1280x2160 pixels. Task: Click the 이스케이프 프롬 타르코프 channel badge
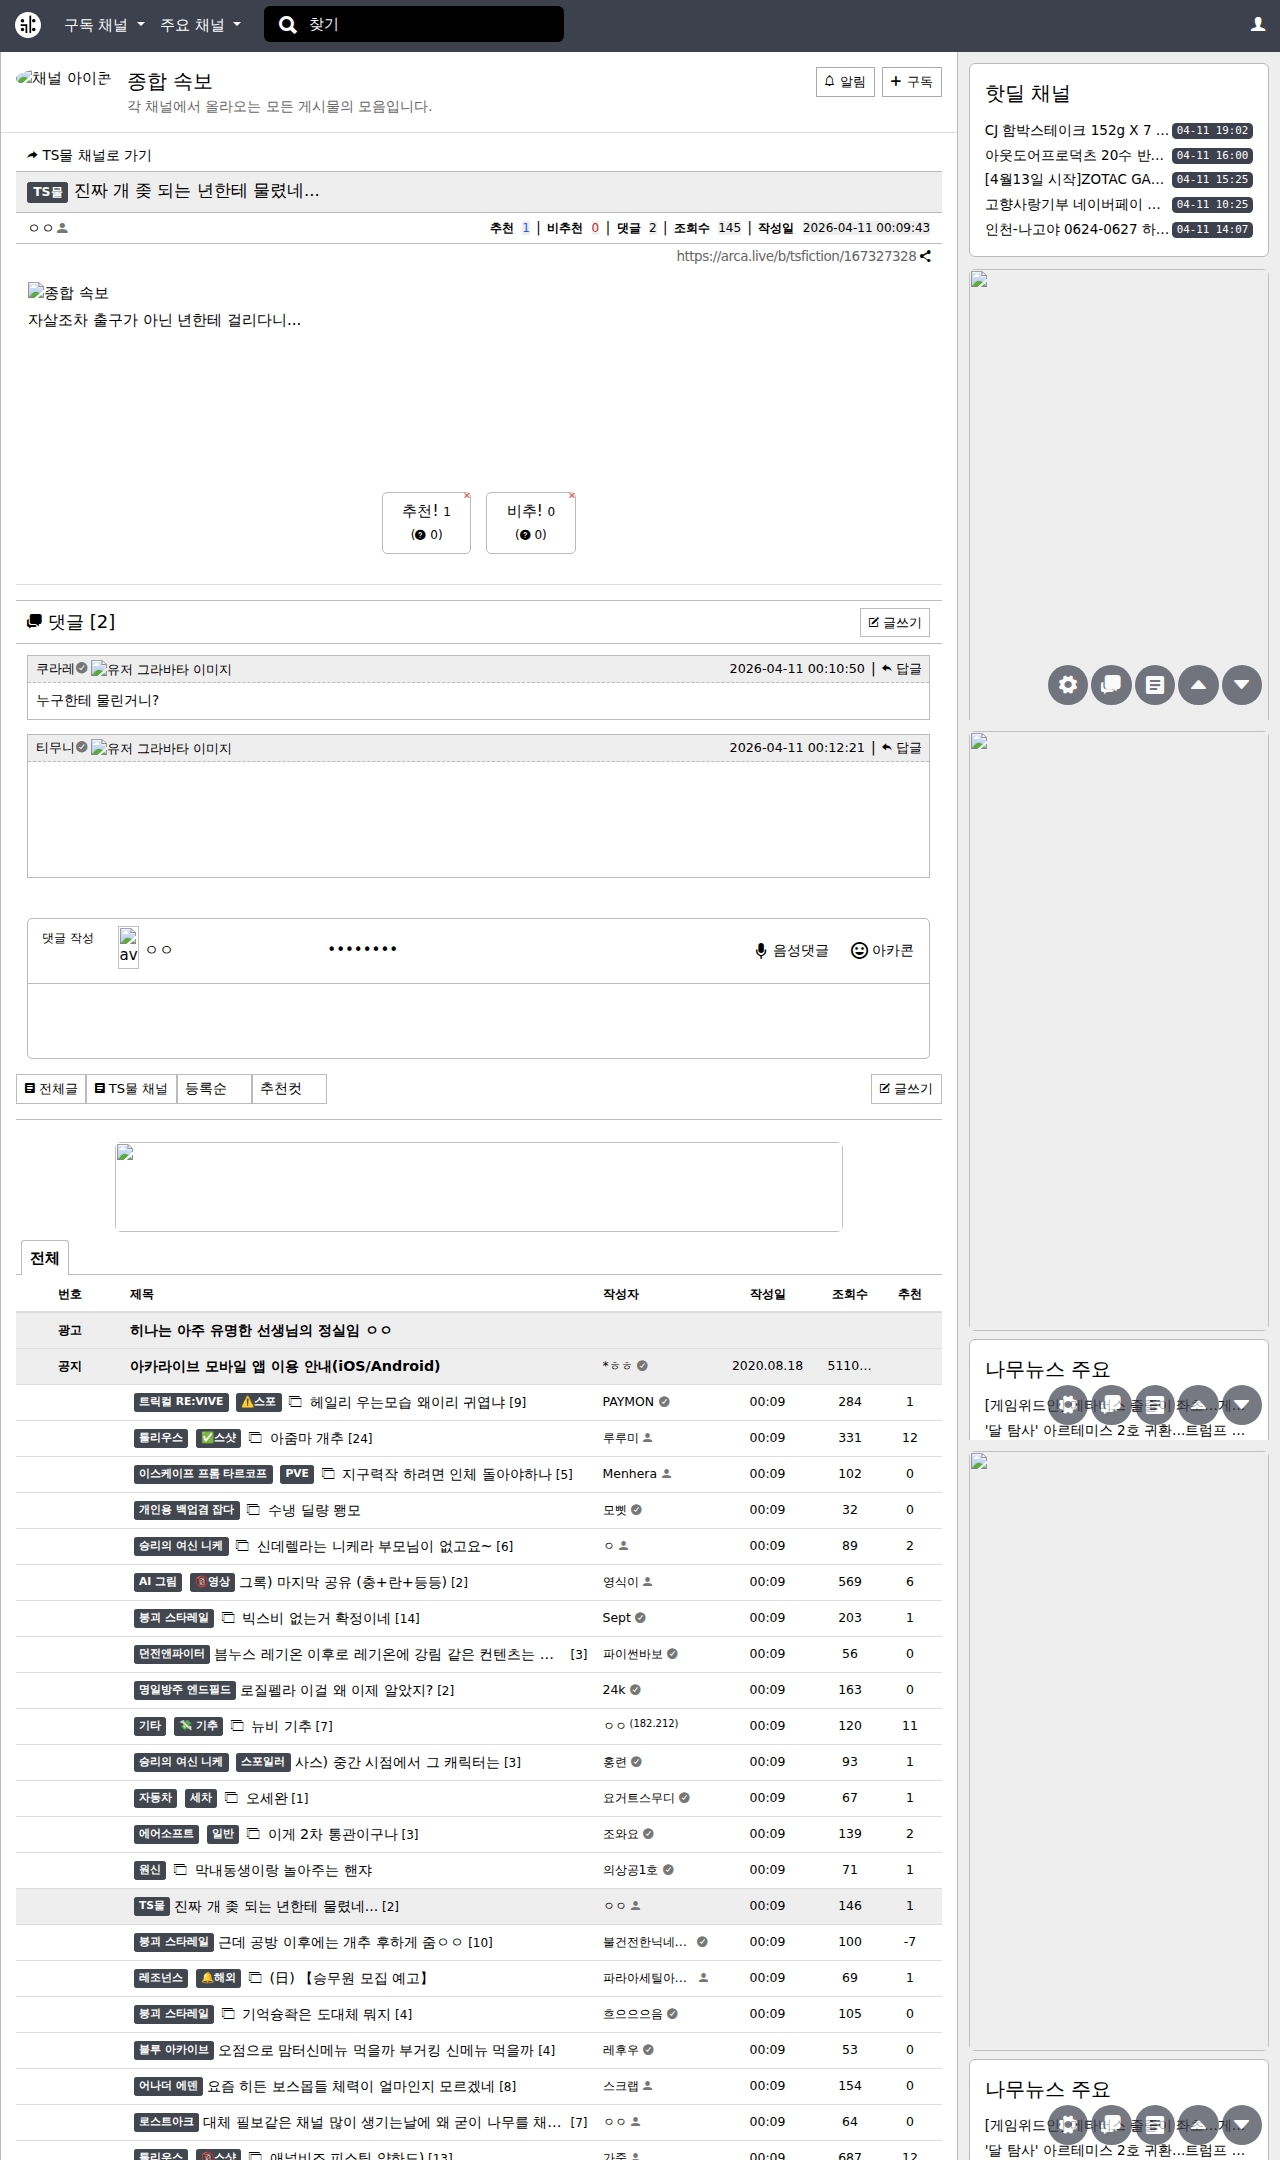tap(204, 1474)
